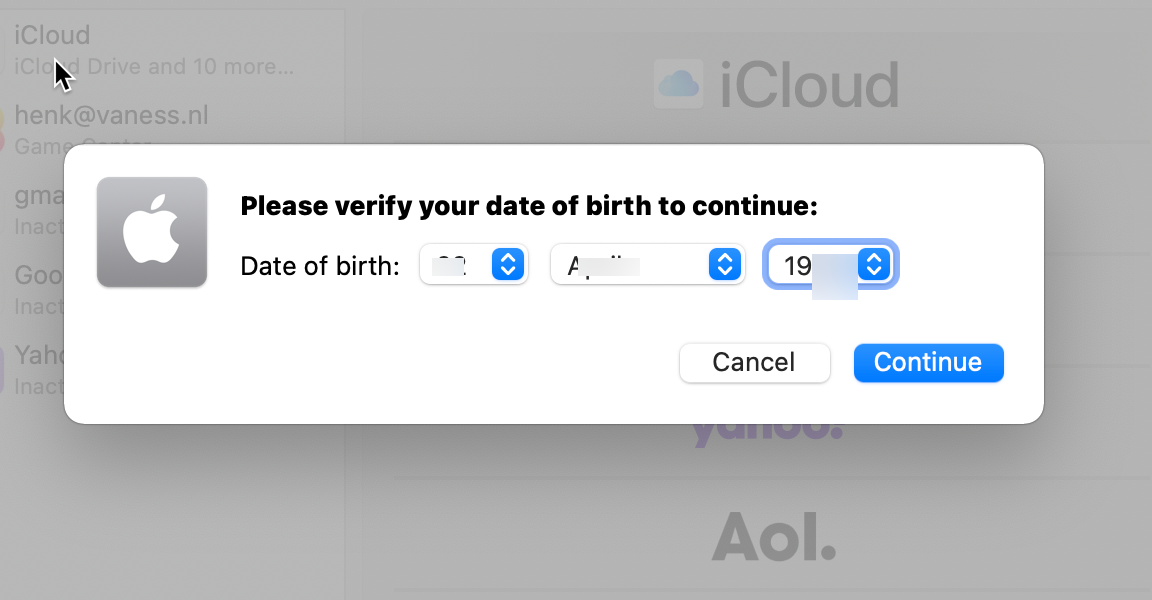The width and height of the screenshot is (1152, 600).
Task: Click the Aol. logo in the provider list
Action: click(x=773, y=538)
